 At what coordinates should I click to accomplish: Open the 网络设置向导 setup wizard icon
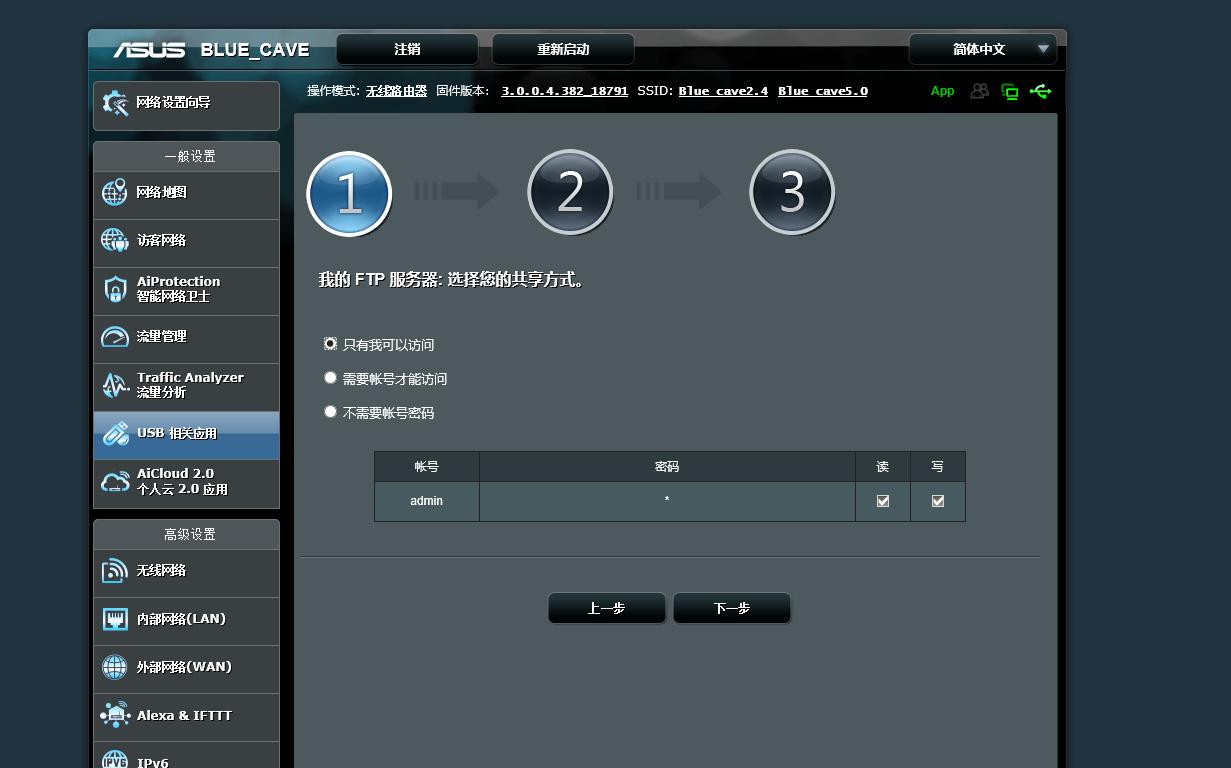[x=115, y=103]
